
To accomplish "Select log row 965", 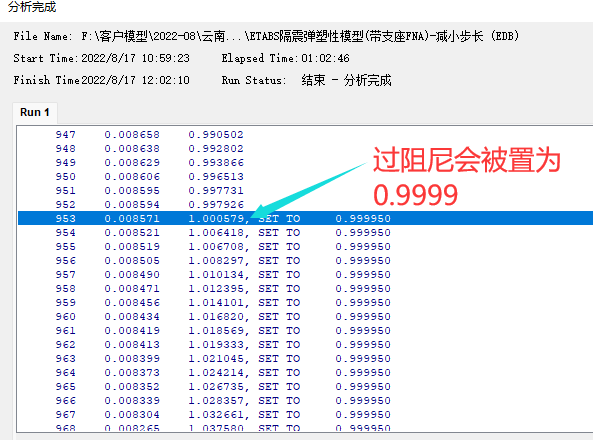I will [x=305, y=387].
